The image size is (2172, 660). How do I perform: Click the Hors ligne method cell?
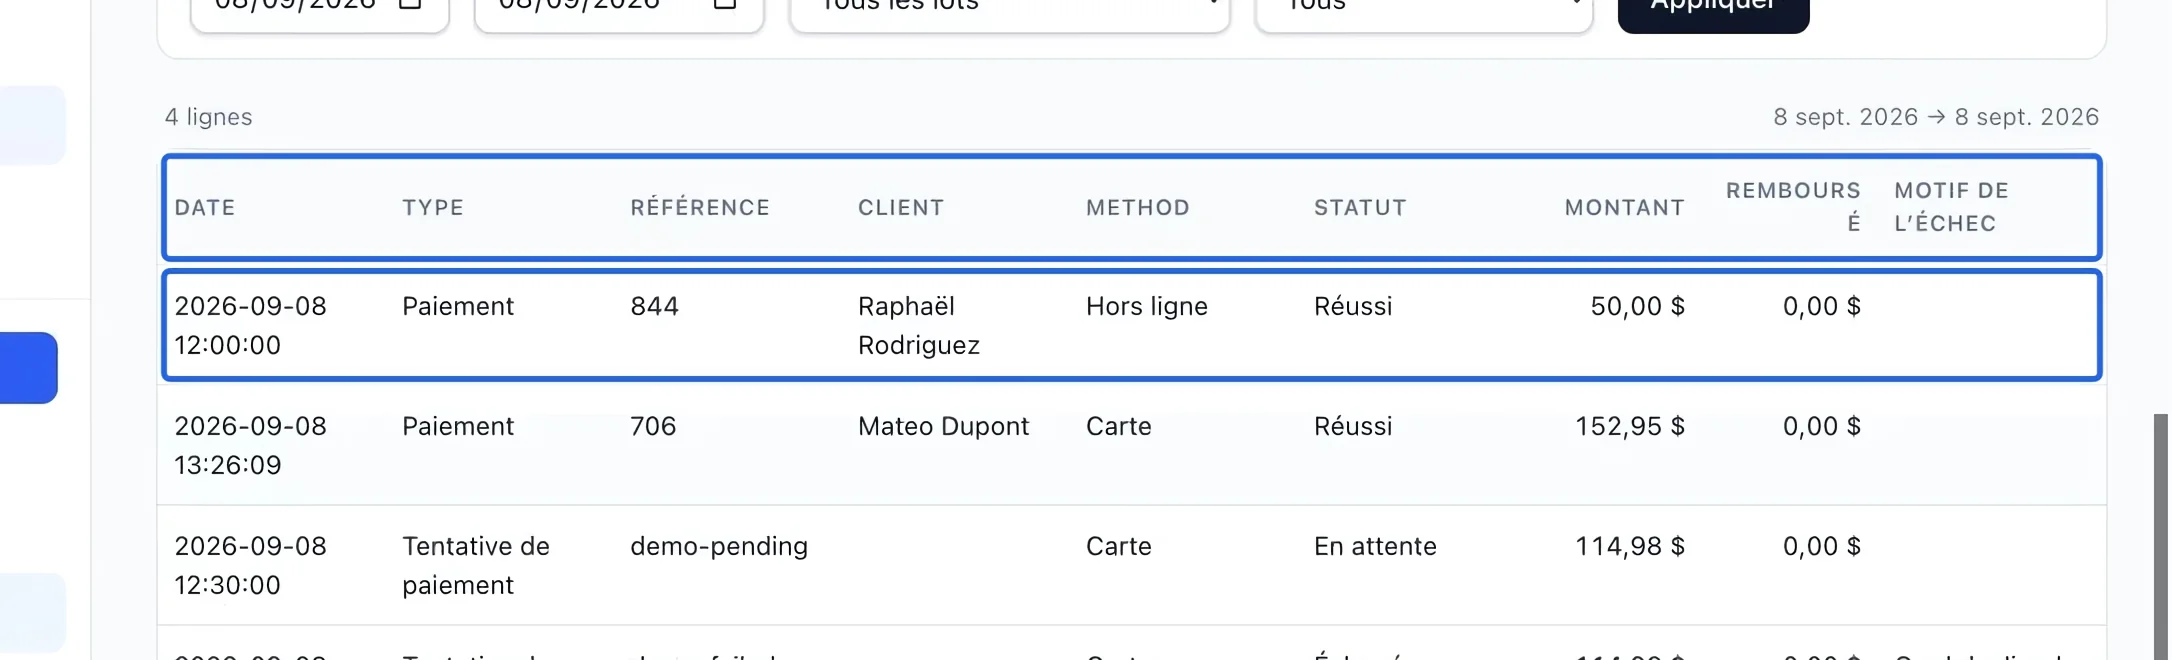(x=1146, y=306)
